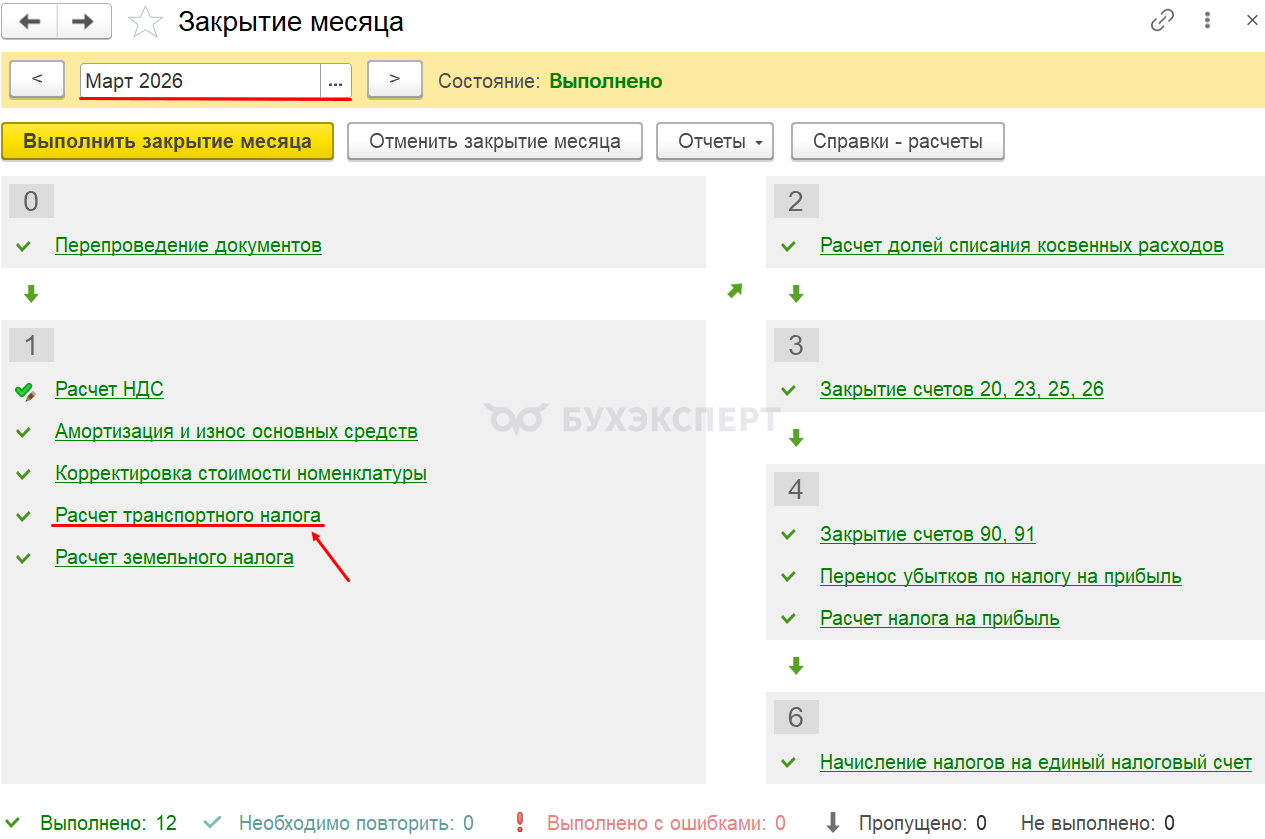Switch to next month with > button

click(x=394, y=80)
